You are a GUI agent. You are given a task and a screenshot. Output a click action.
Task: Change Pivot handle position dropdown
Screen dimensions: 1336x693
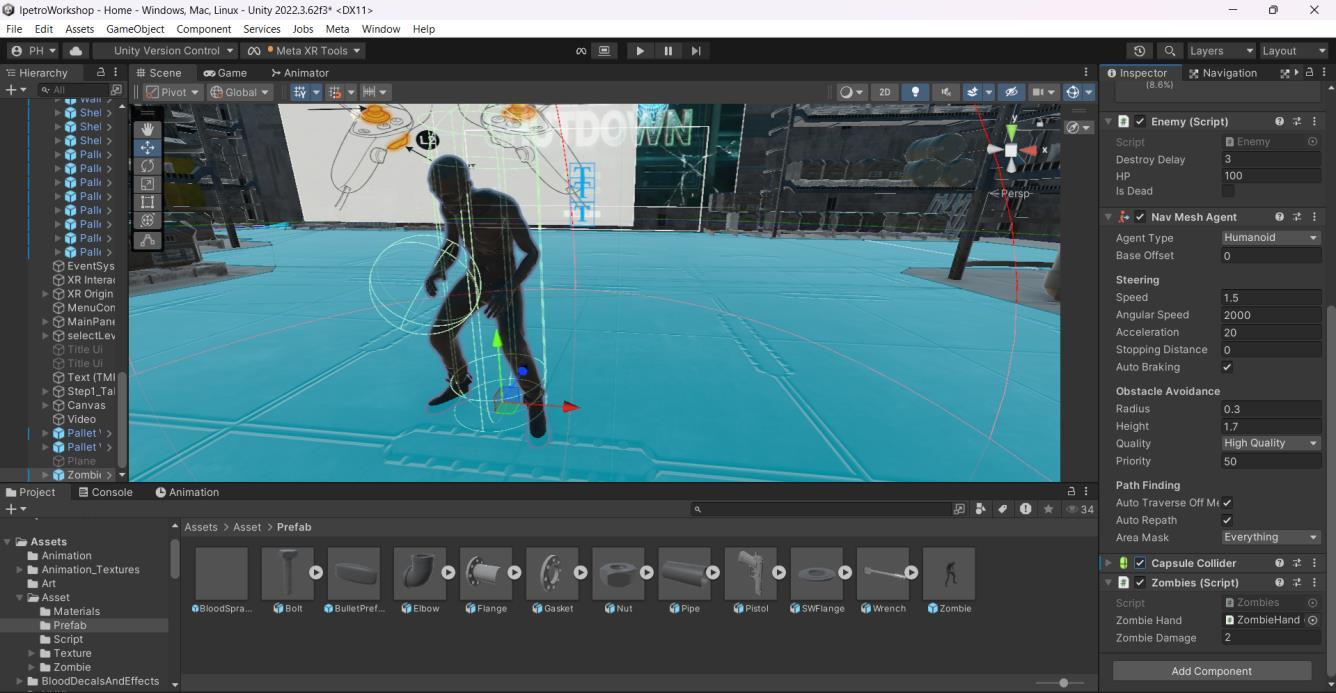tap(172, 92)
